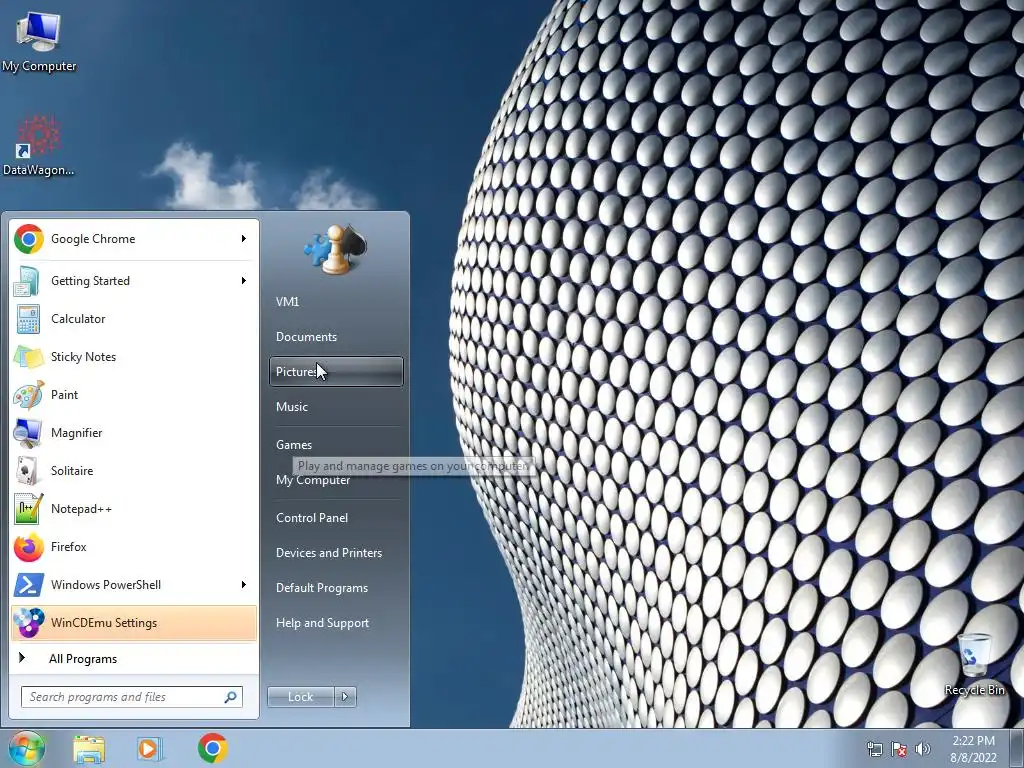The width and height of the screenshot is (1024, 768).
Task: Open the Documents library
Action: pyautogui.click(x=336, y=337)
